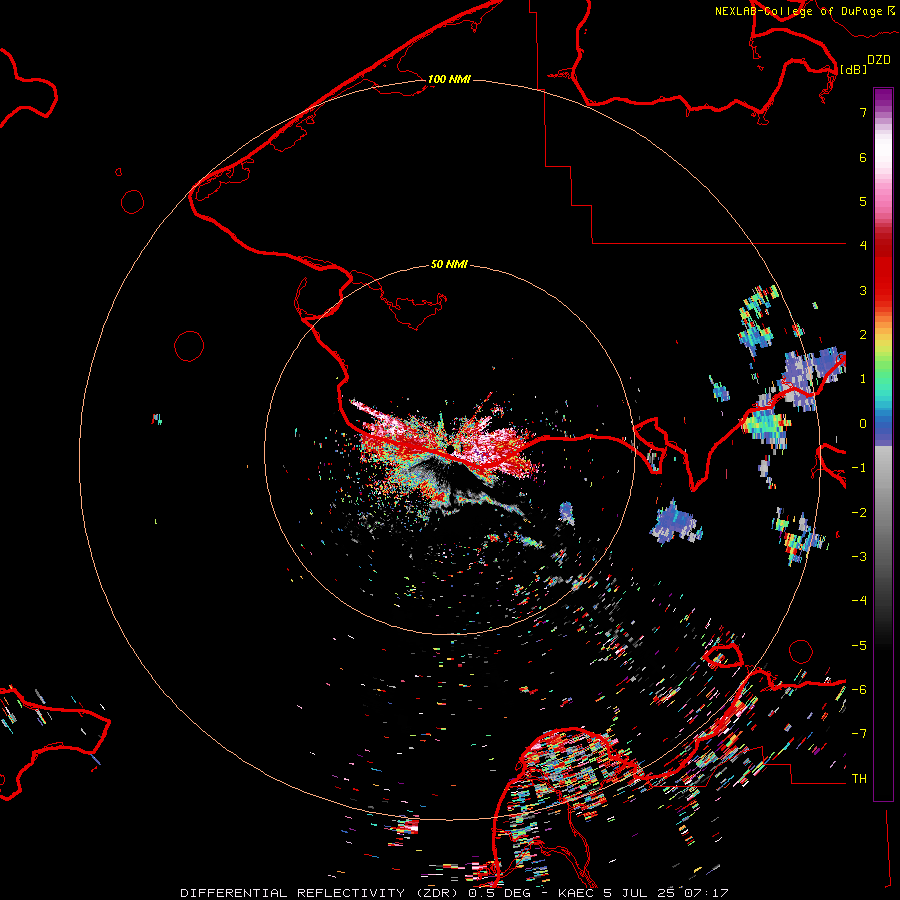
Task: Click the KAEC radar site black center dot
Action: click(451, 448)
